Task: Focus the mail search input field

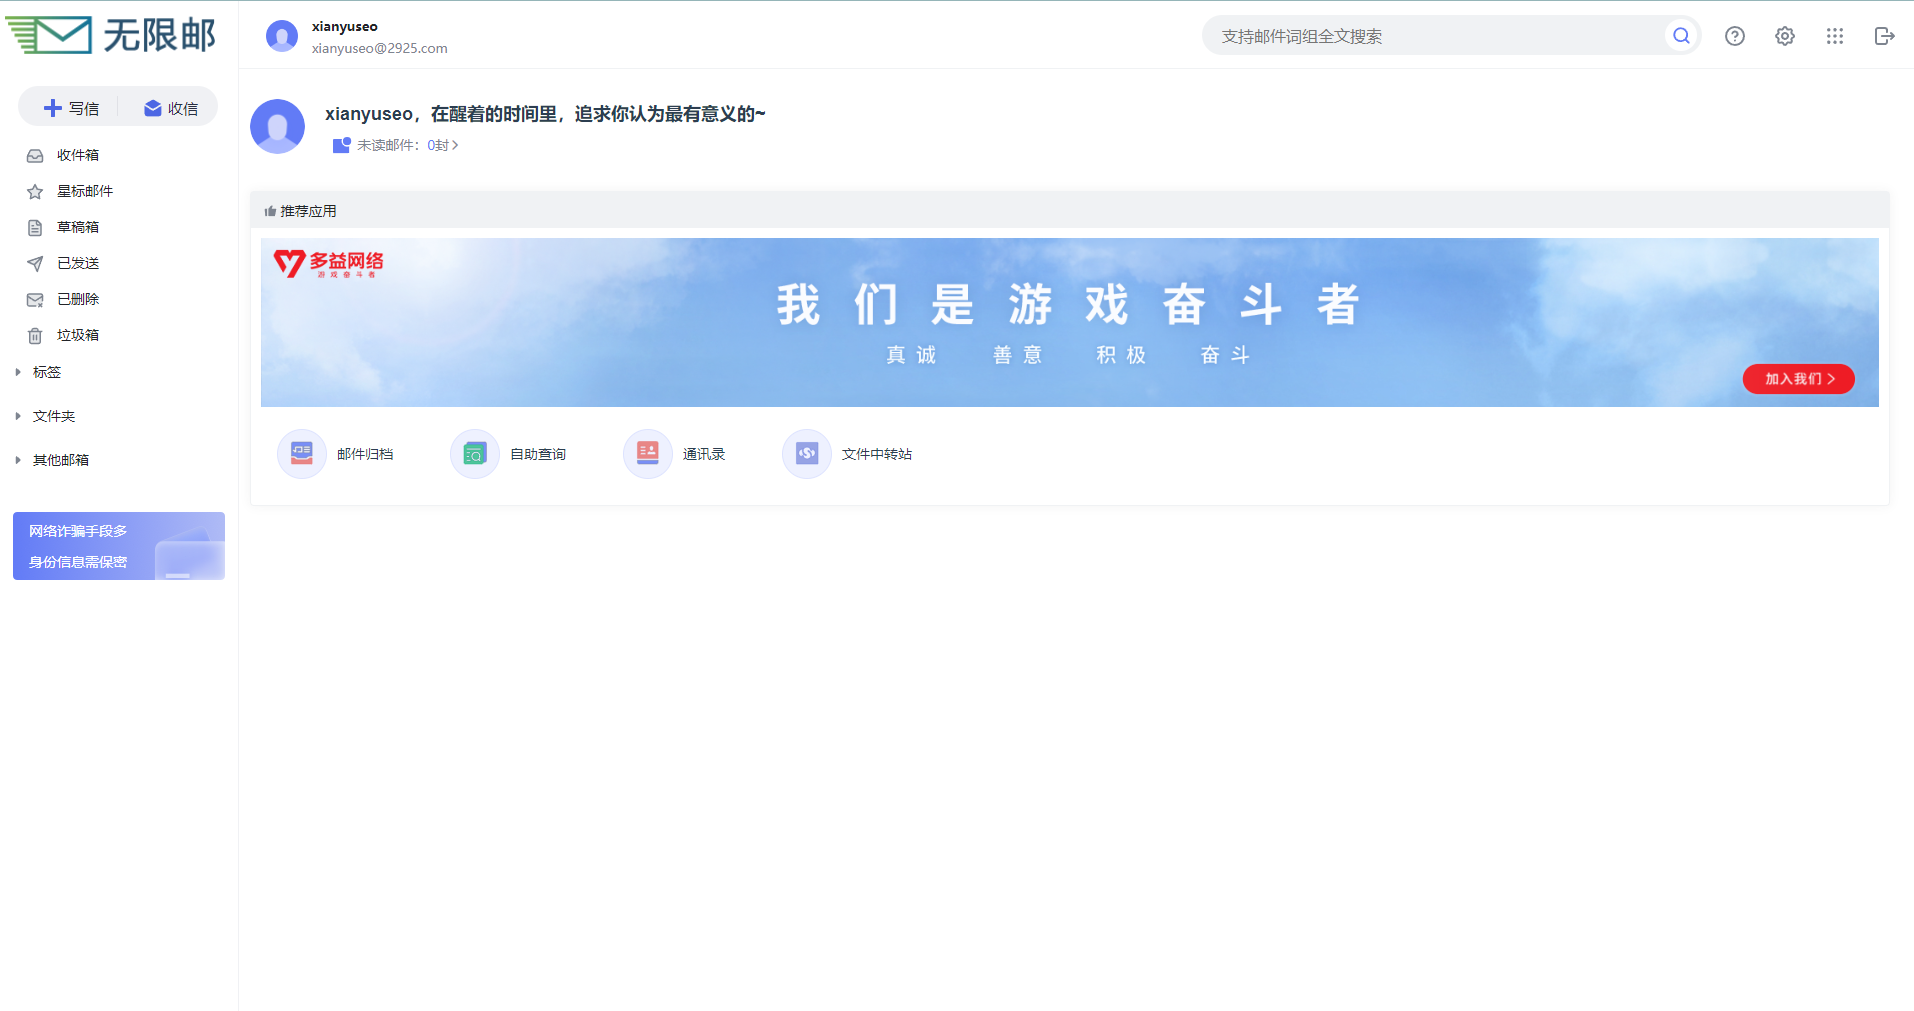Action: click(1435, 36)
